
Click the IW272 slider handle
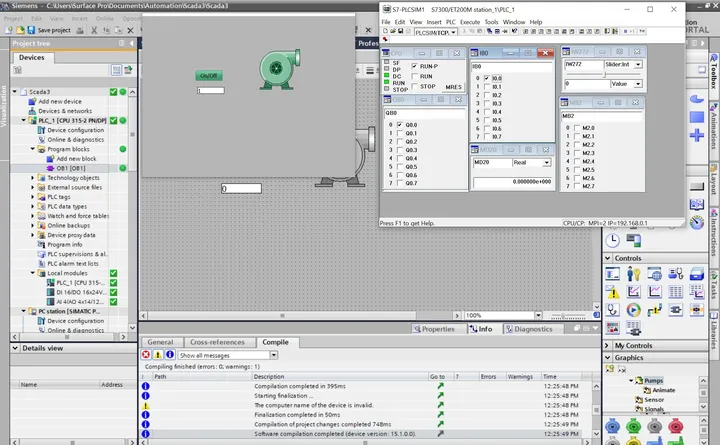[604, 74]
